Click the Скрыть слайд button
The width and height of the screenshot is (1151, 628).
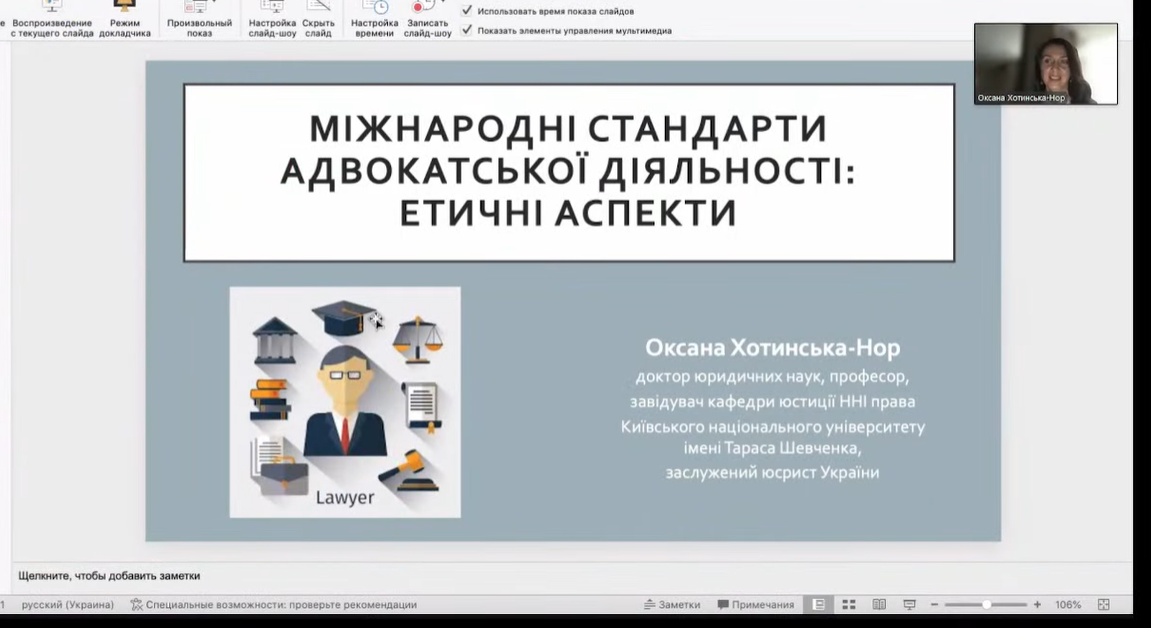[318, 20]
